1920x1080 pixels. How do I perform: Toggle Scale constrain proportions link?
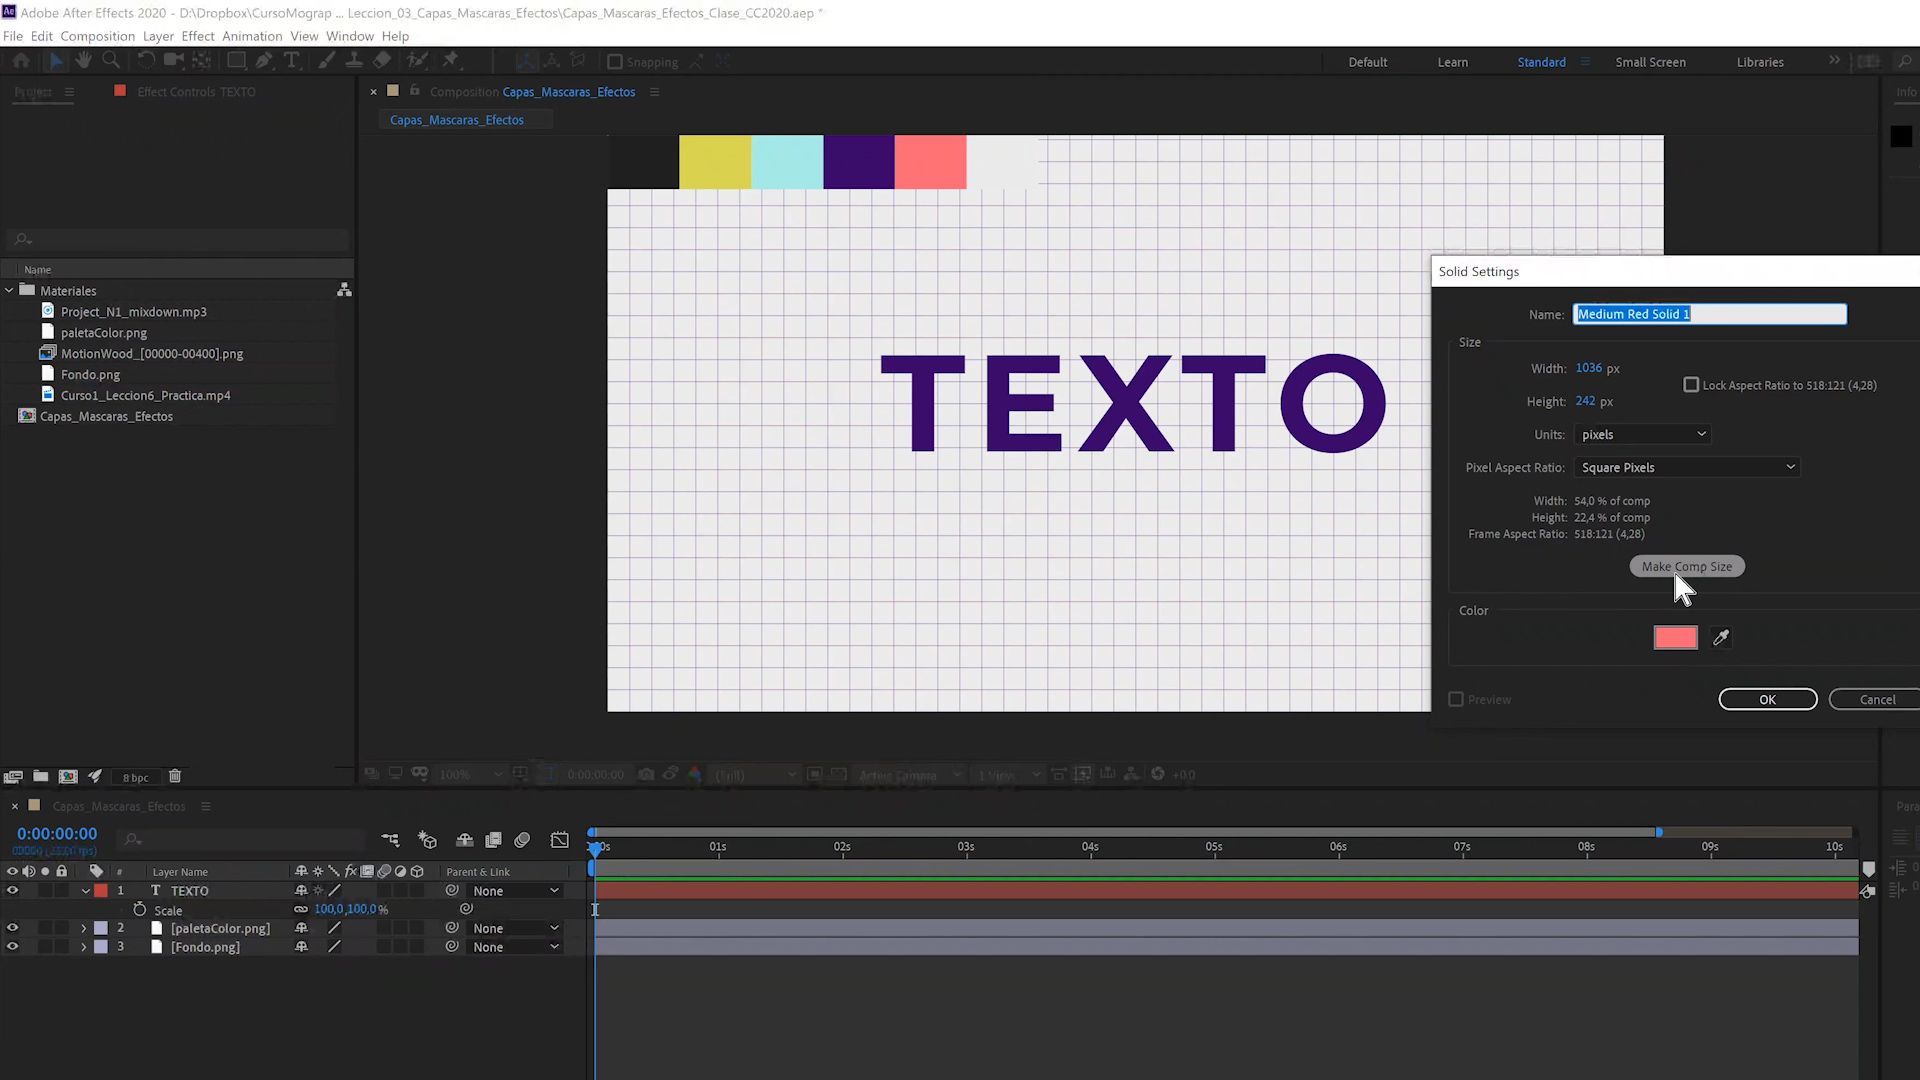301,910
